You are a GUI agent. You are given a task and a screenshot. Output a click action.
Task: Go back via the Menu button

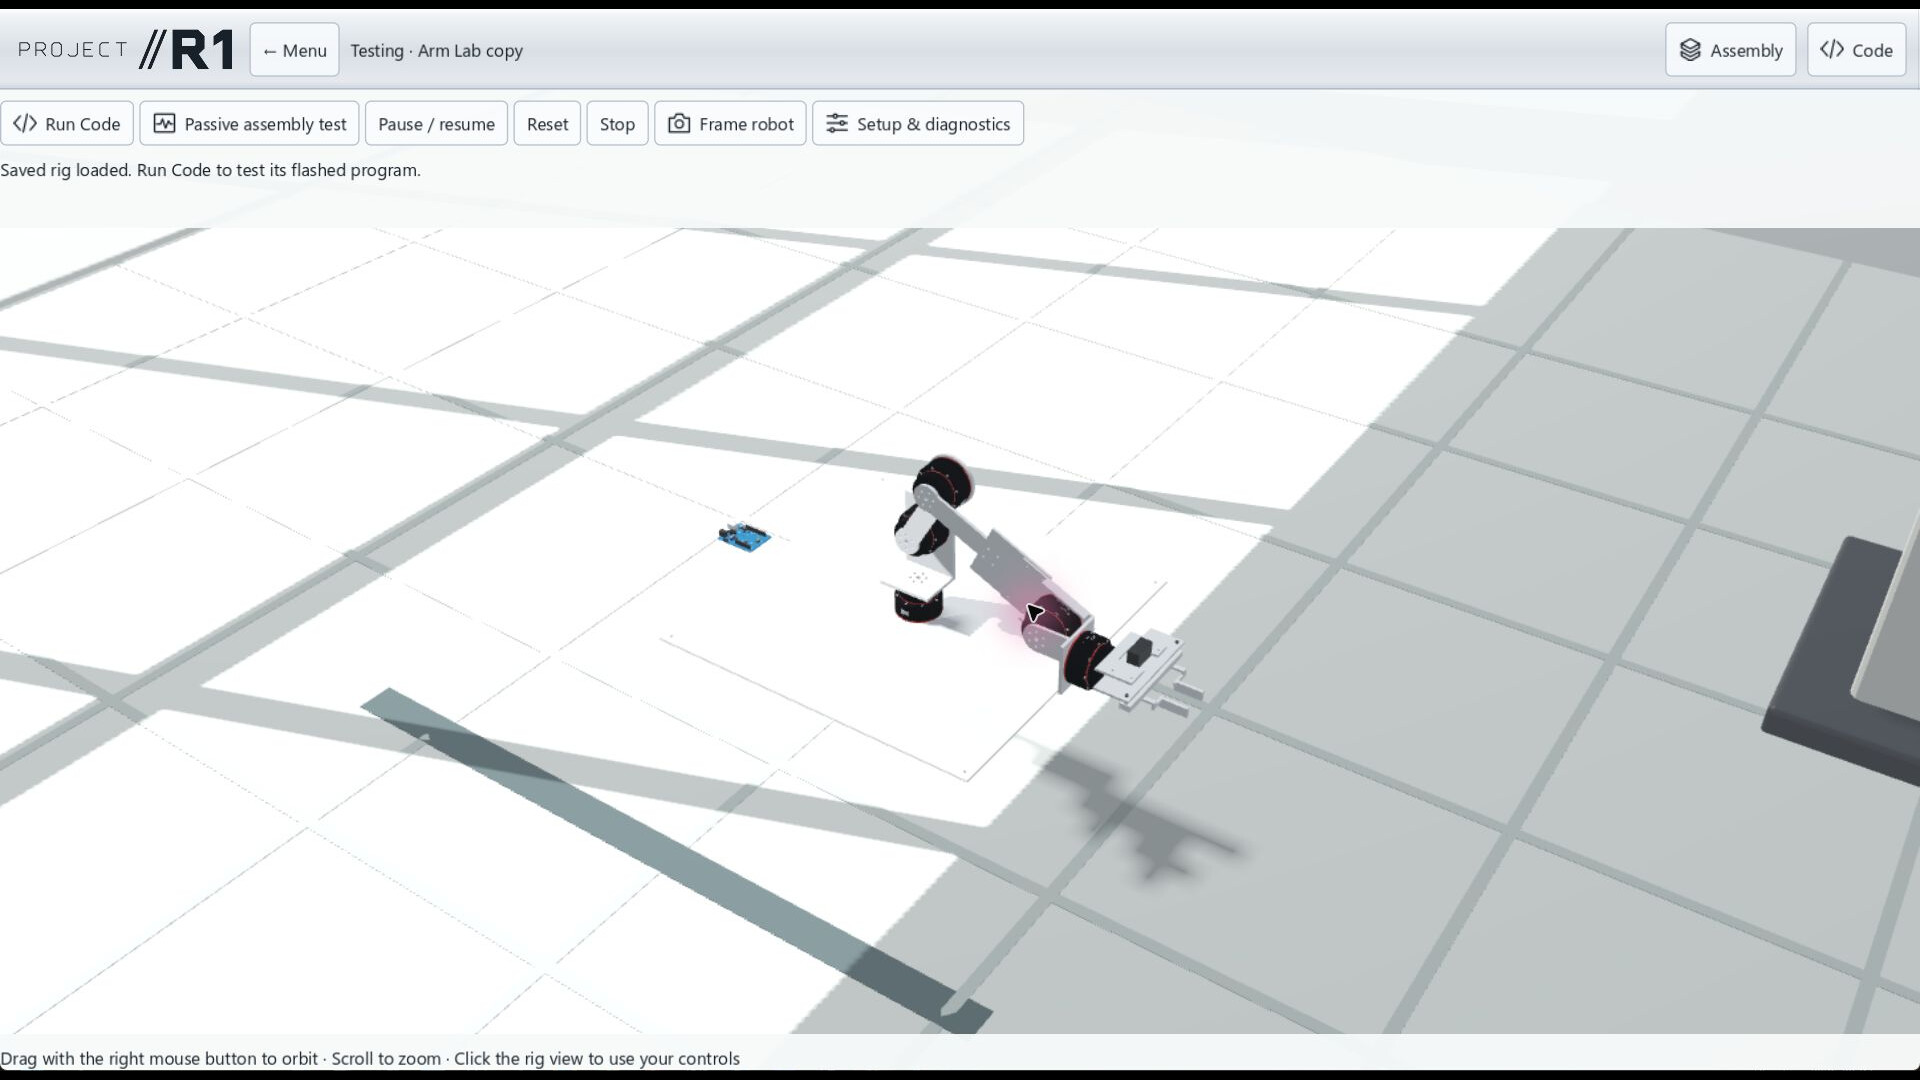(294, 50)
